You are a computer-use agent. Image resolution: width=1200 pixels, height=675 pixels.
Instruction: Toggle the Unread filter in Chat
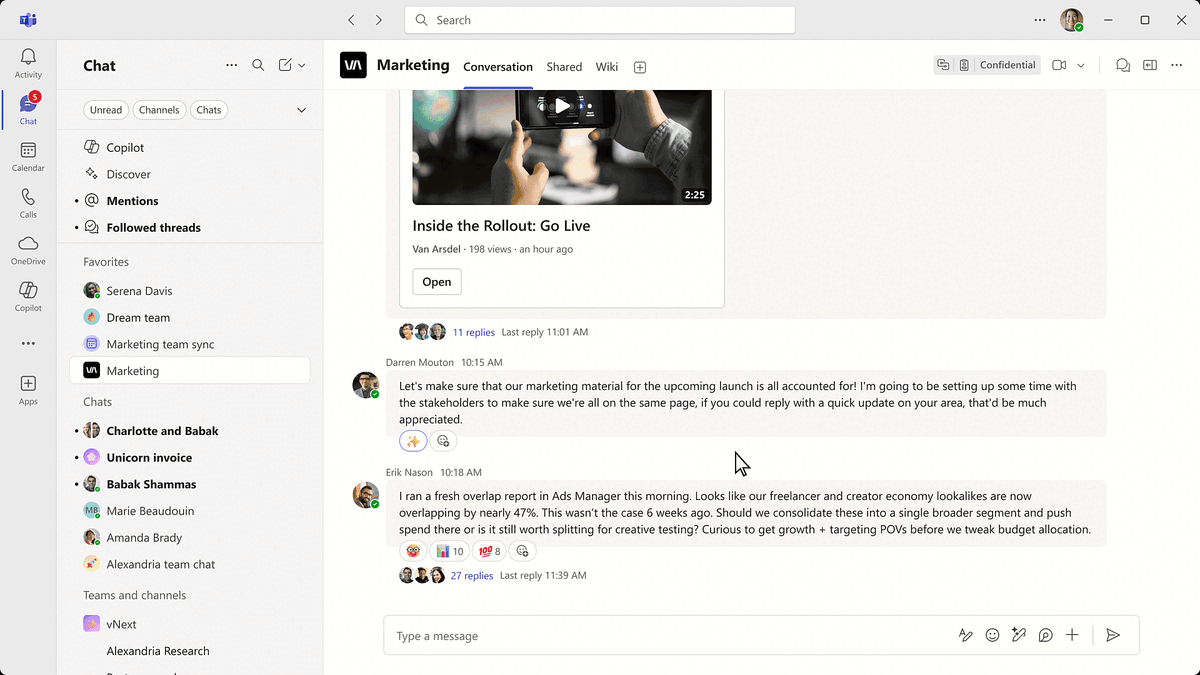click(x=106, y=110)
